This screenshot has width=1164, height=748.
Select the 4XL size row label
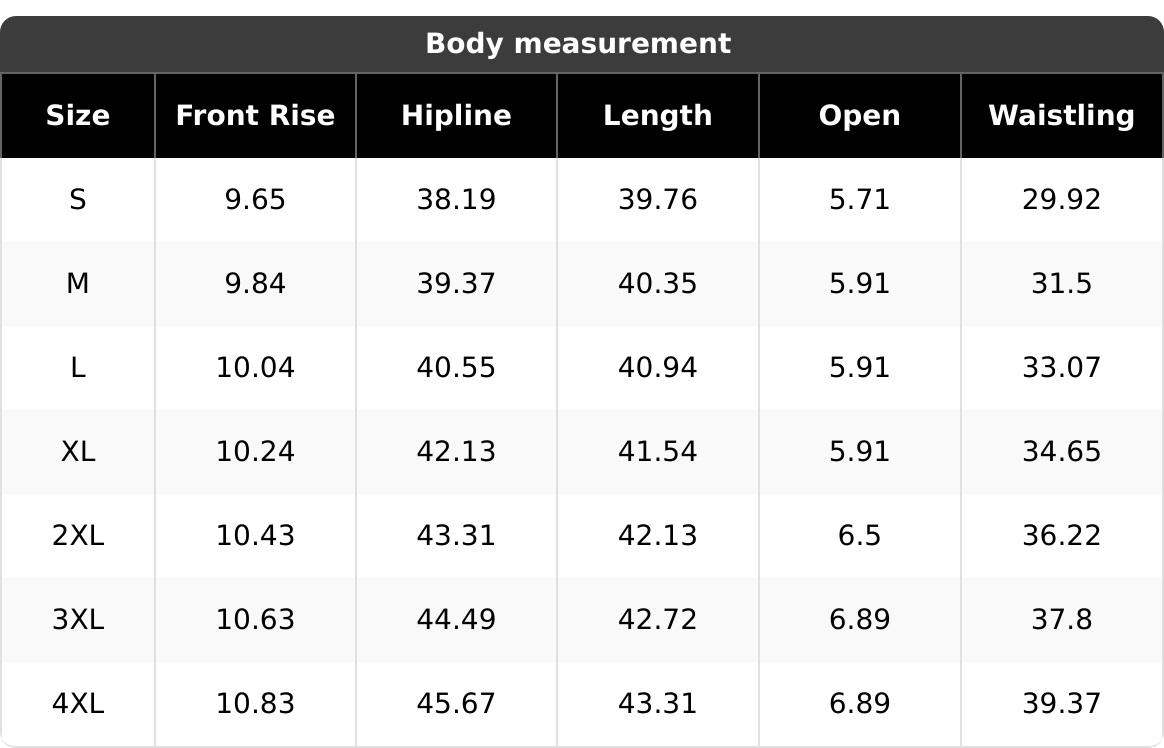pos(78,704)
